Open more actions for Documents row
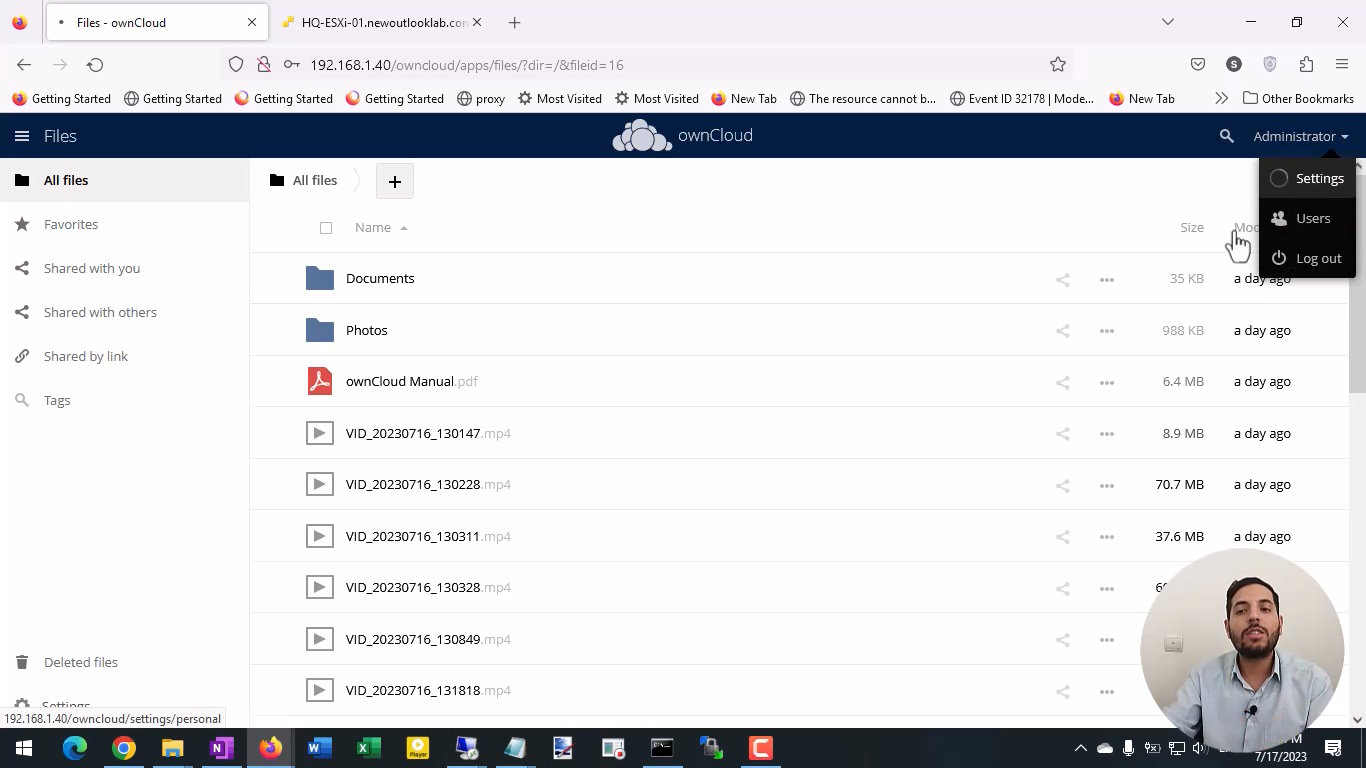This screenshot has height=768, width=1366. coord(1107,279)
